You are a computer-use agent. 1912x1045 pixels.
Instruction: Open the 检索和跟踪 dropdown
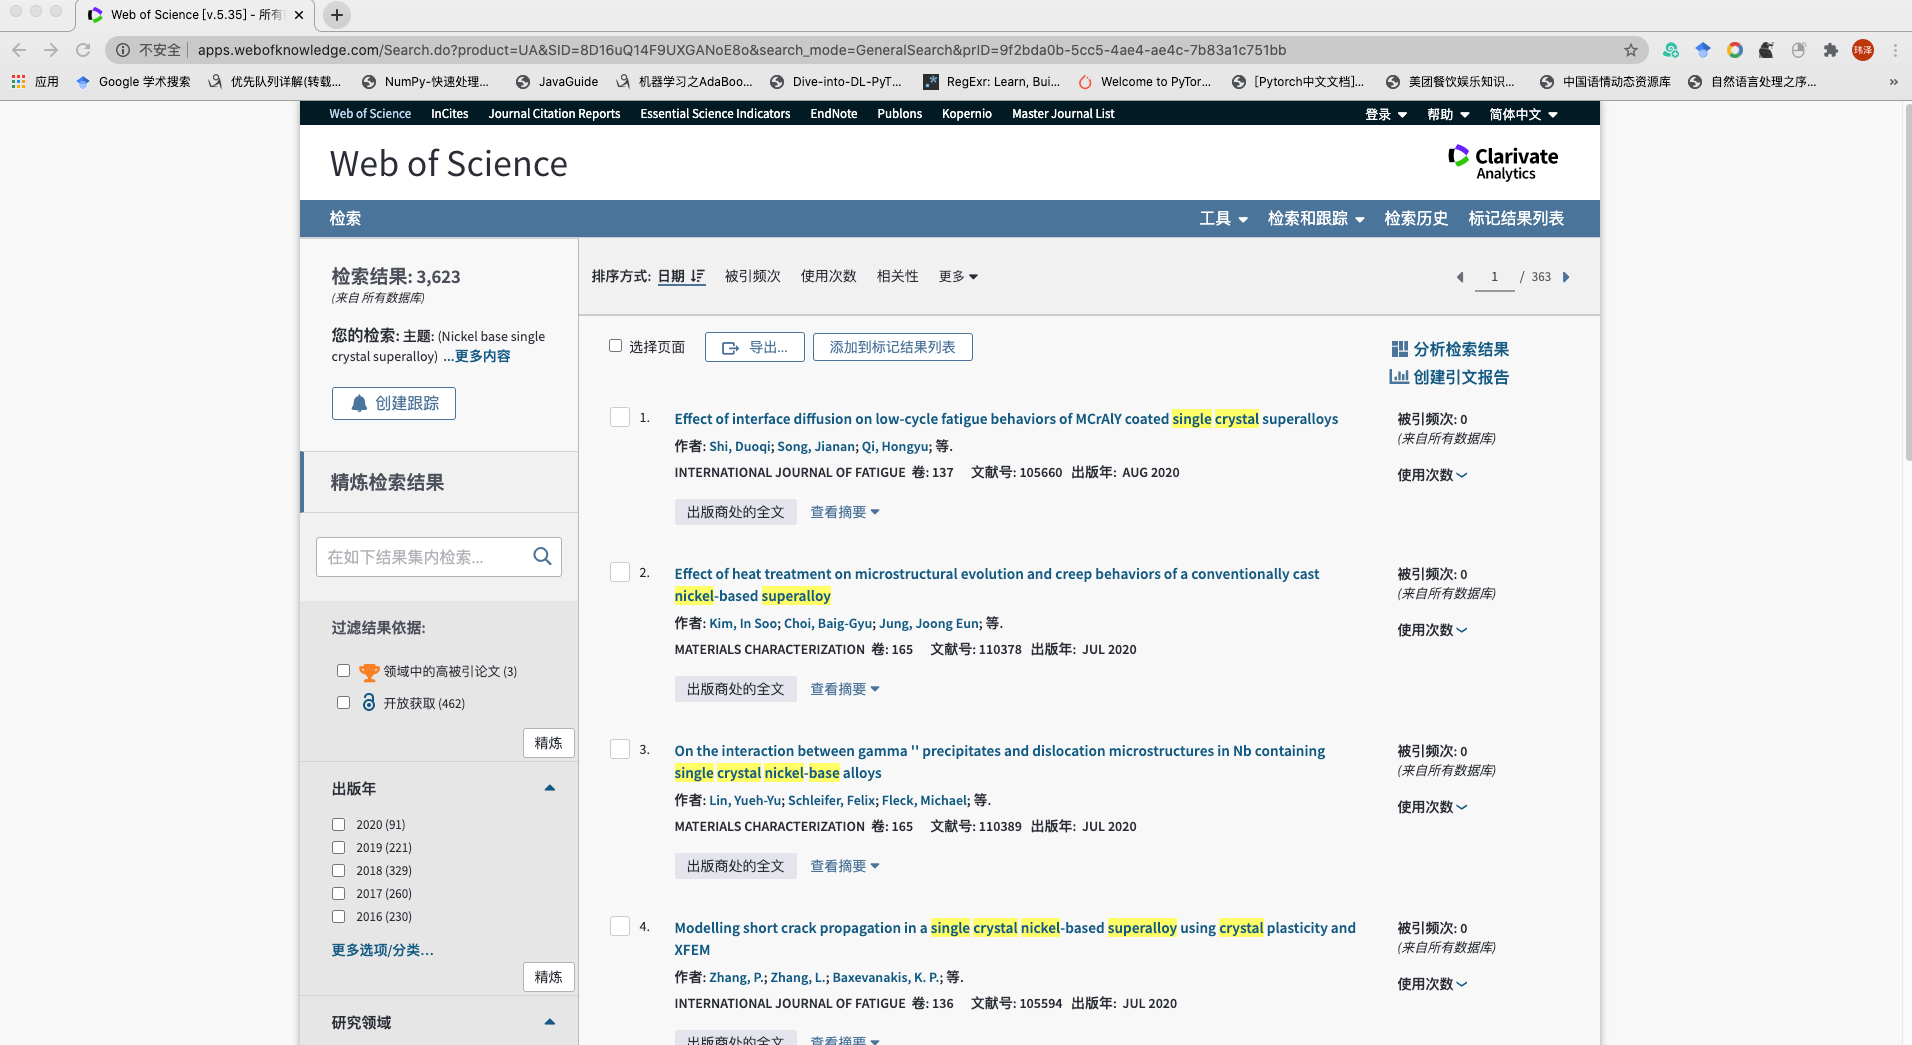point(1316,218)
